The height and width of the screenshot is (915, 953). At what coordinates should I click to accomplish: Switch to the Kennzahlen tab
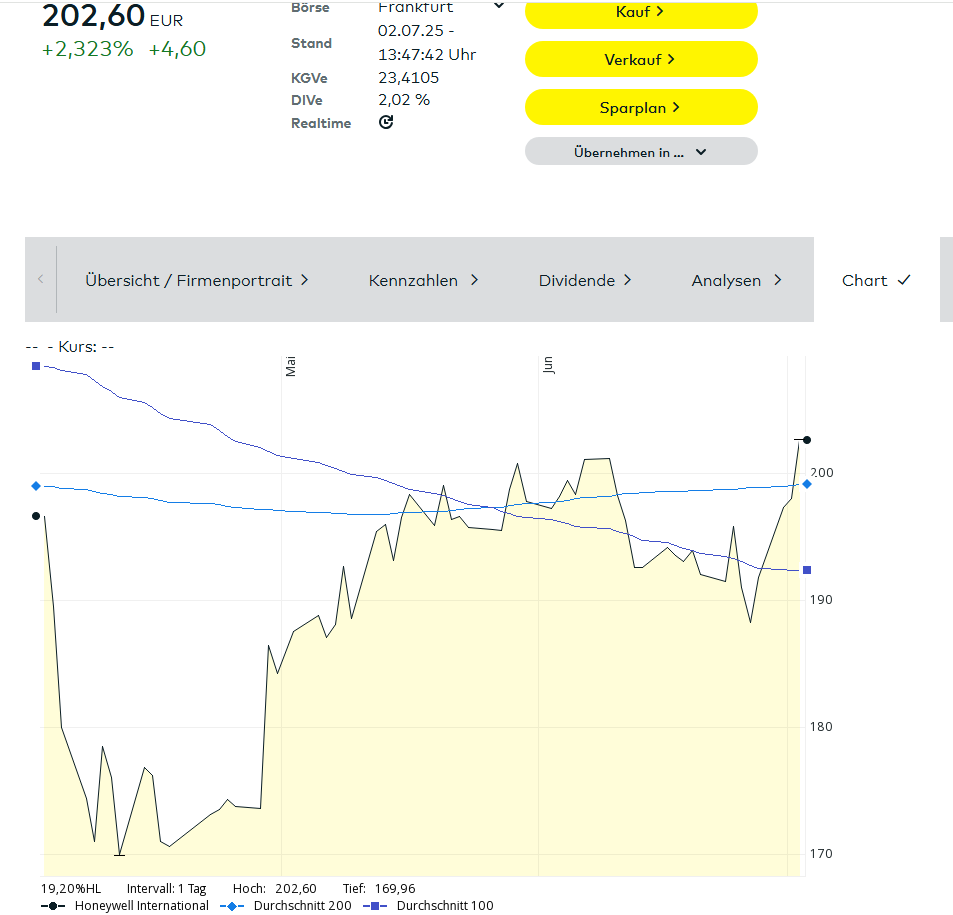[x=424, y=280]
